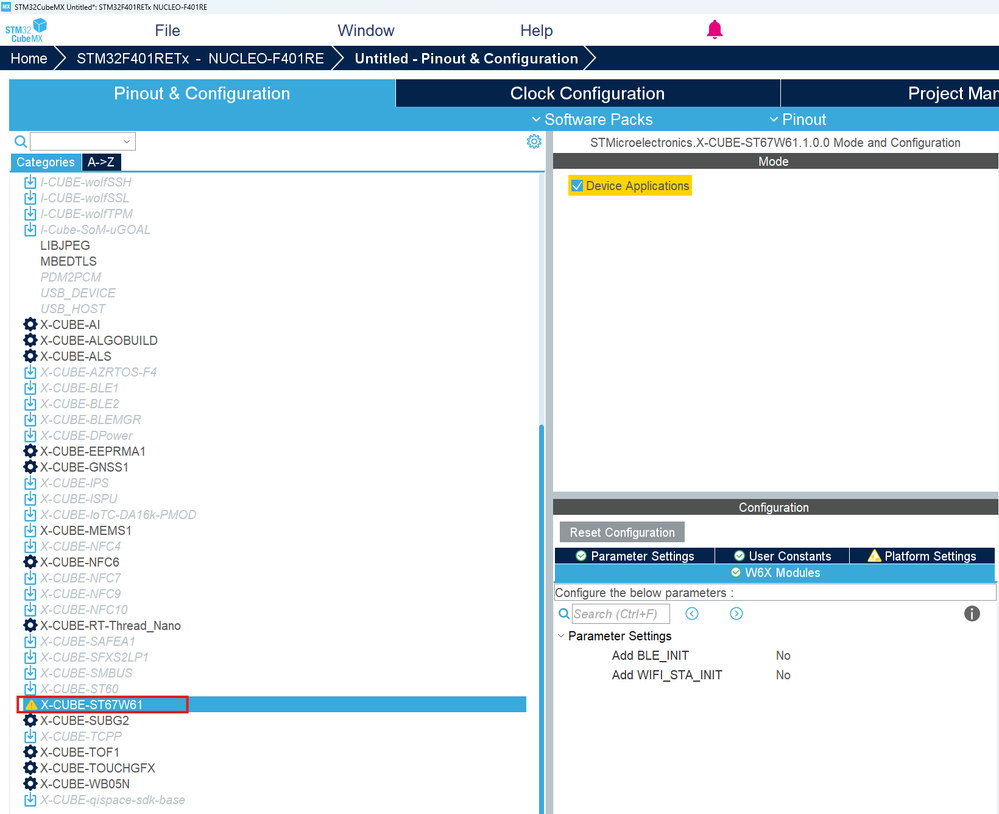Open the Parameter Settings configuration tab
Image resolution: width=999 pixels, height=814 pixels.
tap(635, 556)
